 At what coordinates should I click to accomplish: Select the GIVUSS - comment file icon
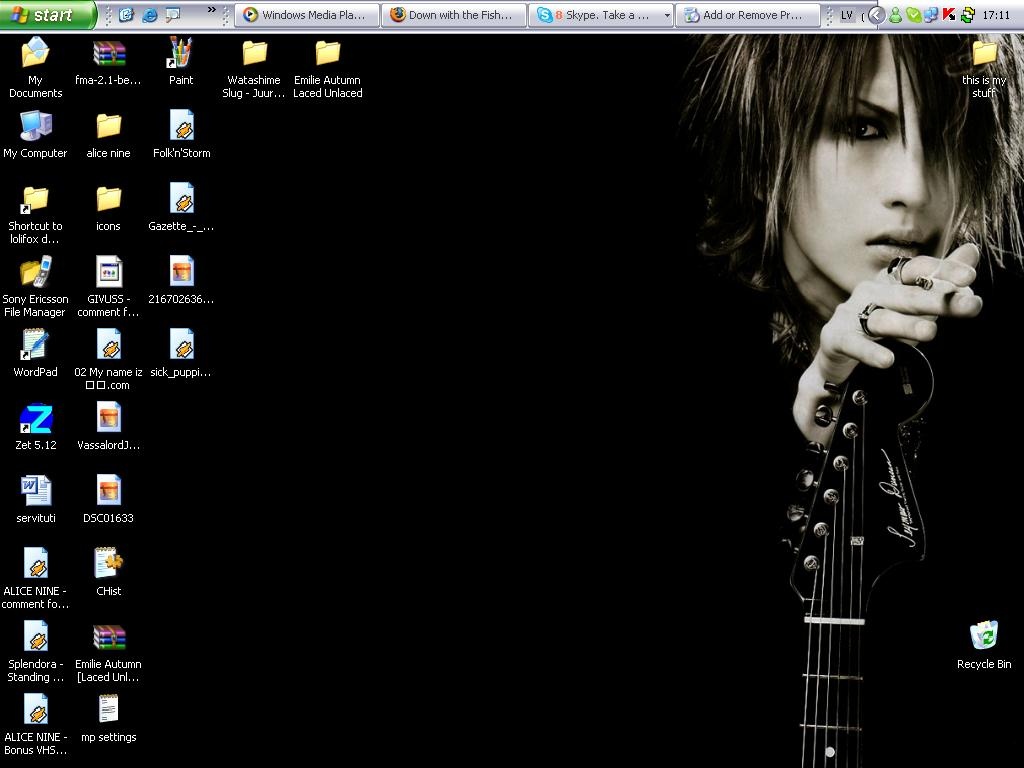point(108,286)
